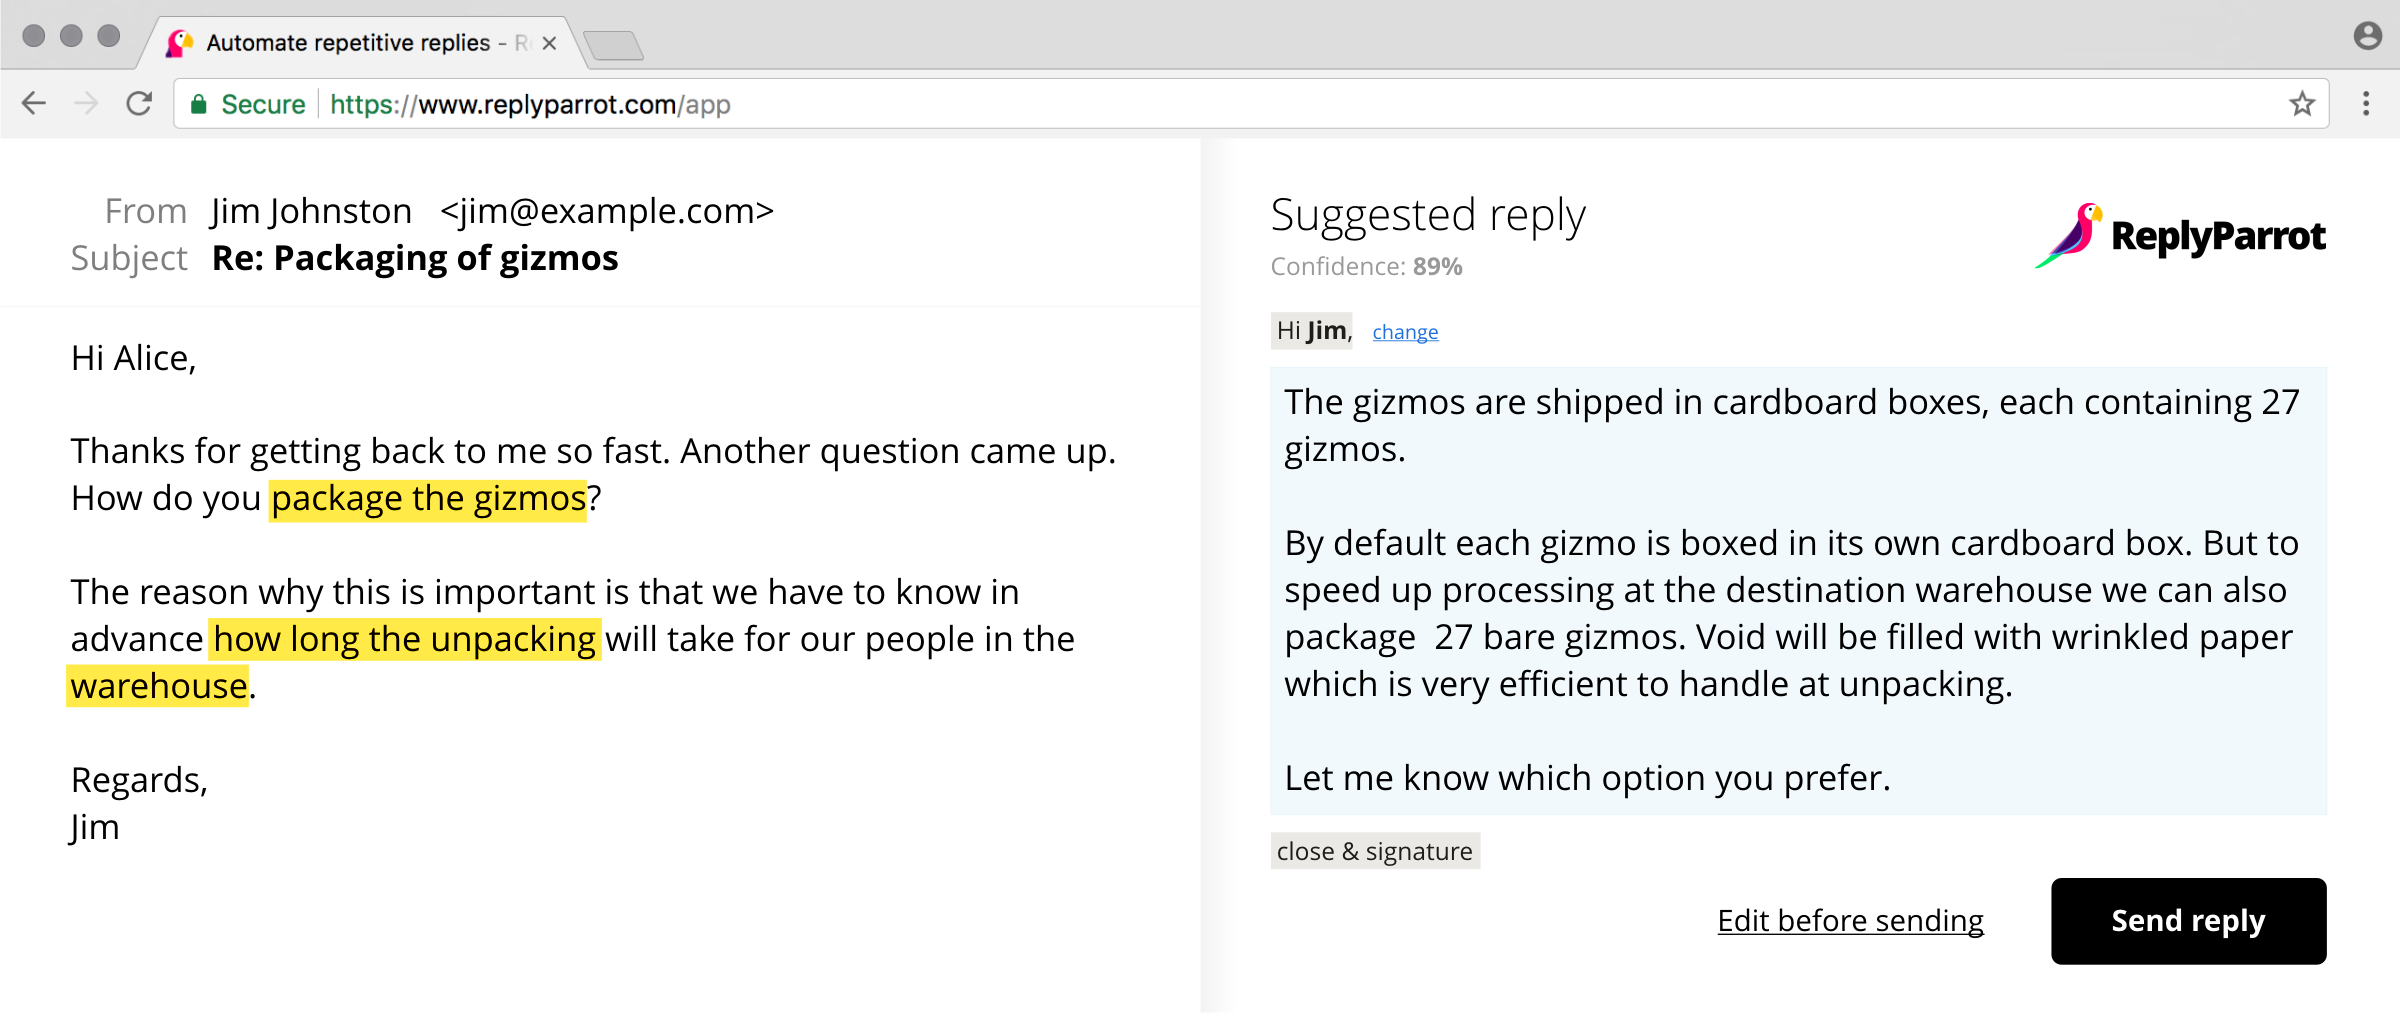Click the green Secure padlock icon
Viewport: 2400px width, 1013px height.
coord(199,104)
